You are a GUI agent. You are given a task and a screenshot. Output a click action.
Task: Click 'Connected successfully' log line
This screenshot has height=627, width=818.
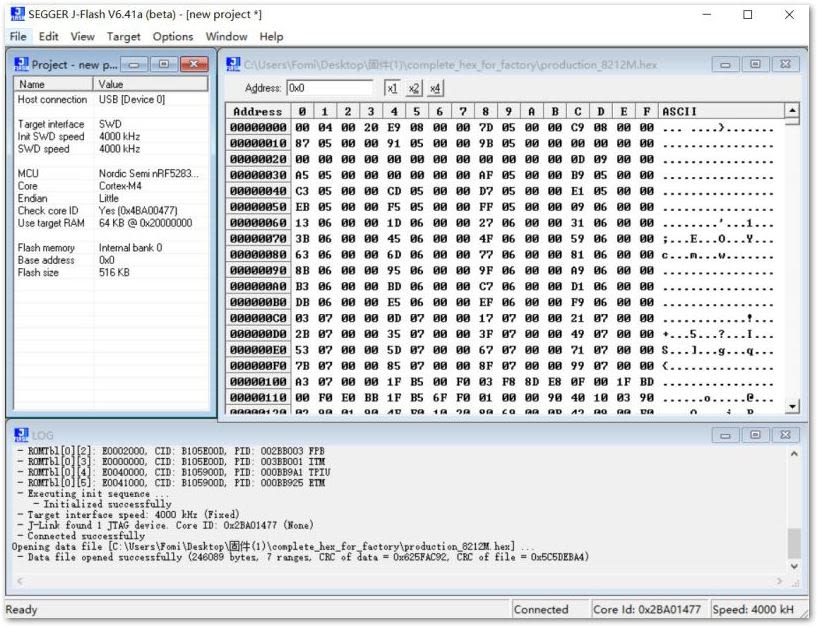click(x=86, y=536)
